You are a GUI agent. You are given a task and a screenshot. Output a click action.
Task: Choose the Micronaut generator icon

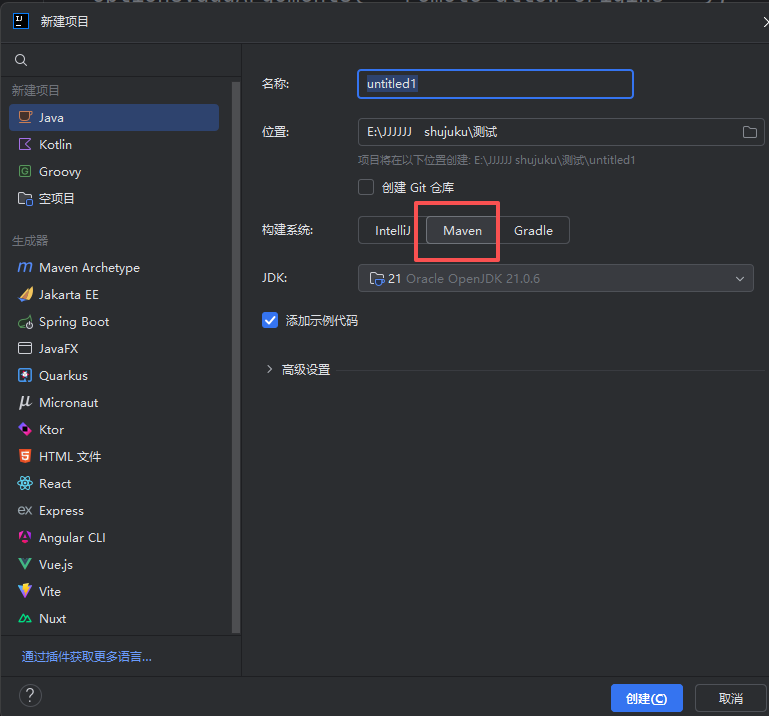tap(25, 403)
